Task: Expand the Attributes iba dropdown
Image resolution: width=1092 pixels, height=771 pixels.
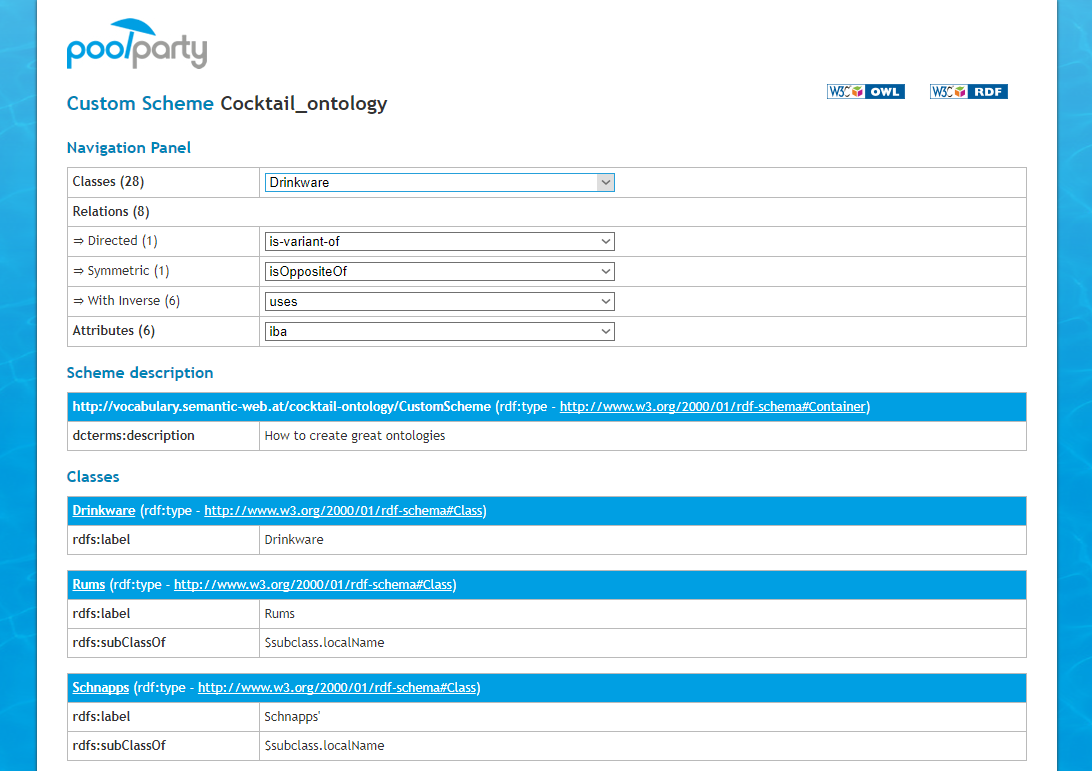Action: [440, 331]
